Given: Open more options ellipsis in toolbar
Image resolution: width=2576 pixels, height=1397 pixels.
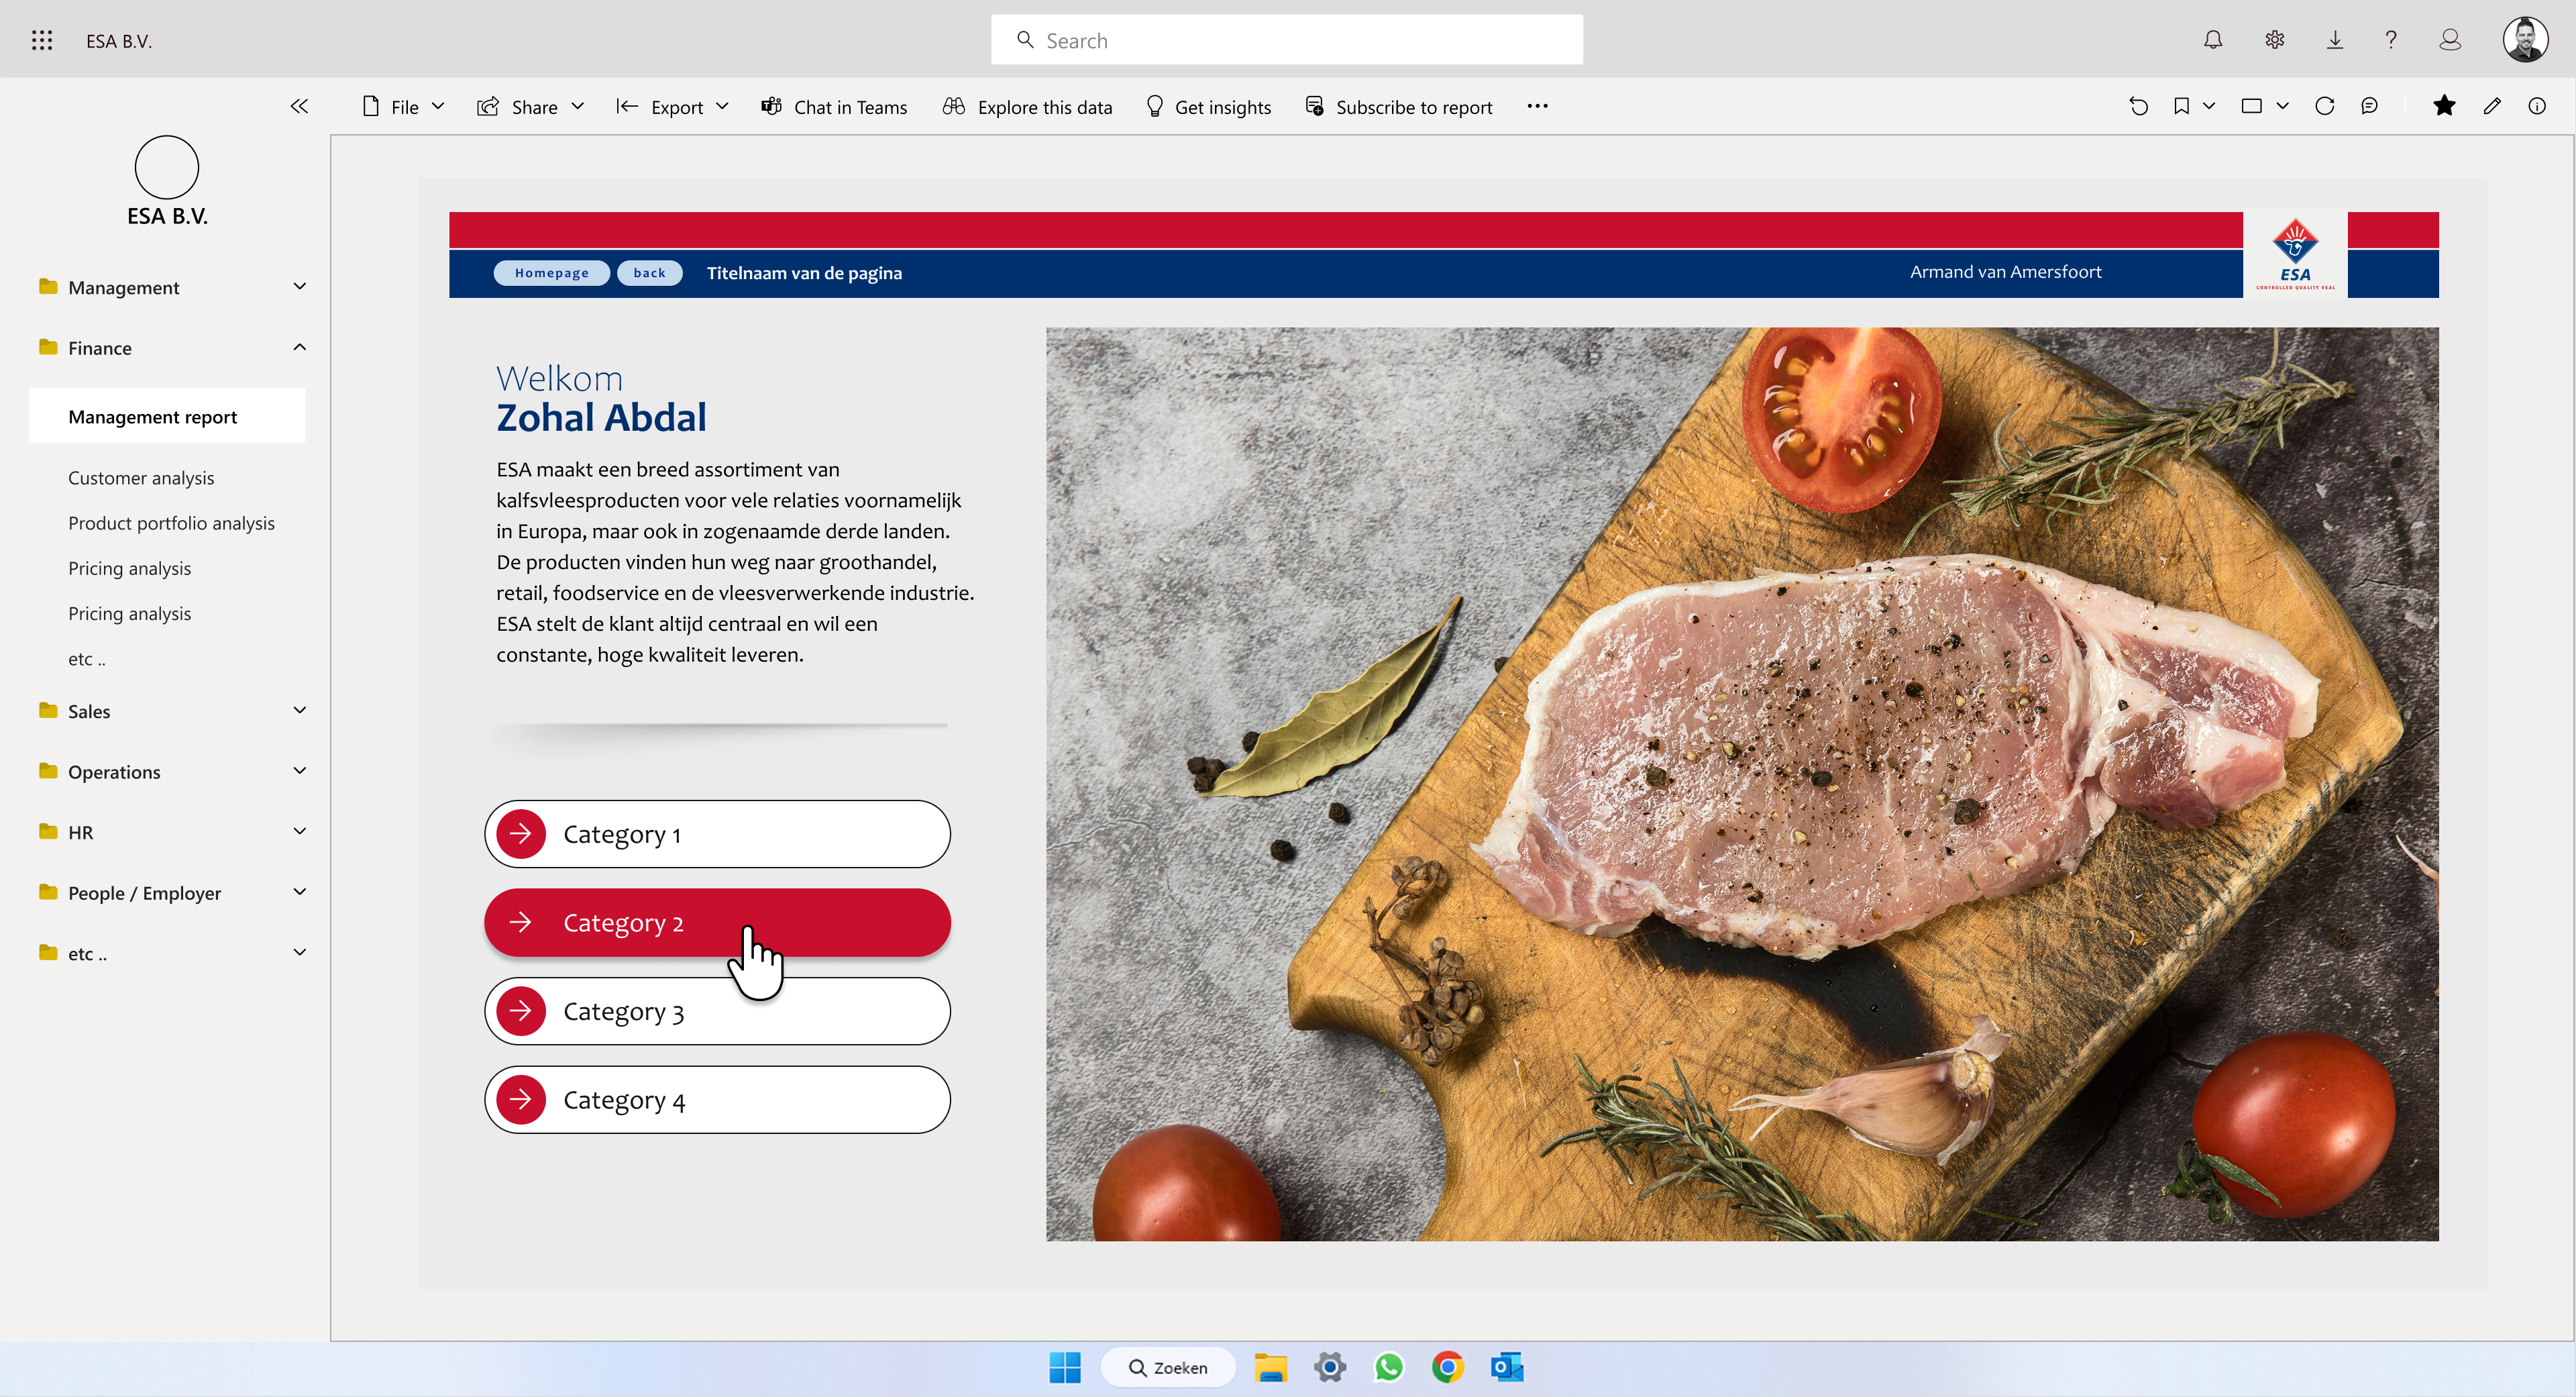Looking at the screenshot, I should pyautogui.click(x=1537, y=106).
